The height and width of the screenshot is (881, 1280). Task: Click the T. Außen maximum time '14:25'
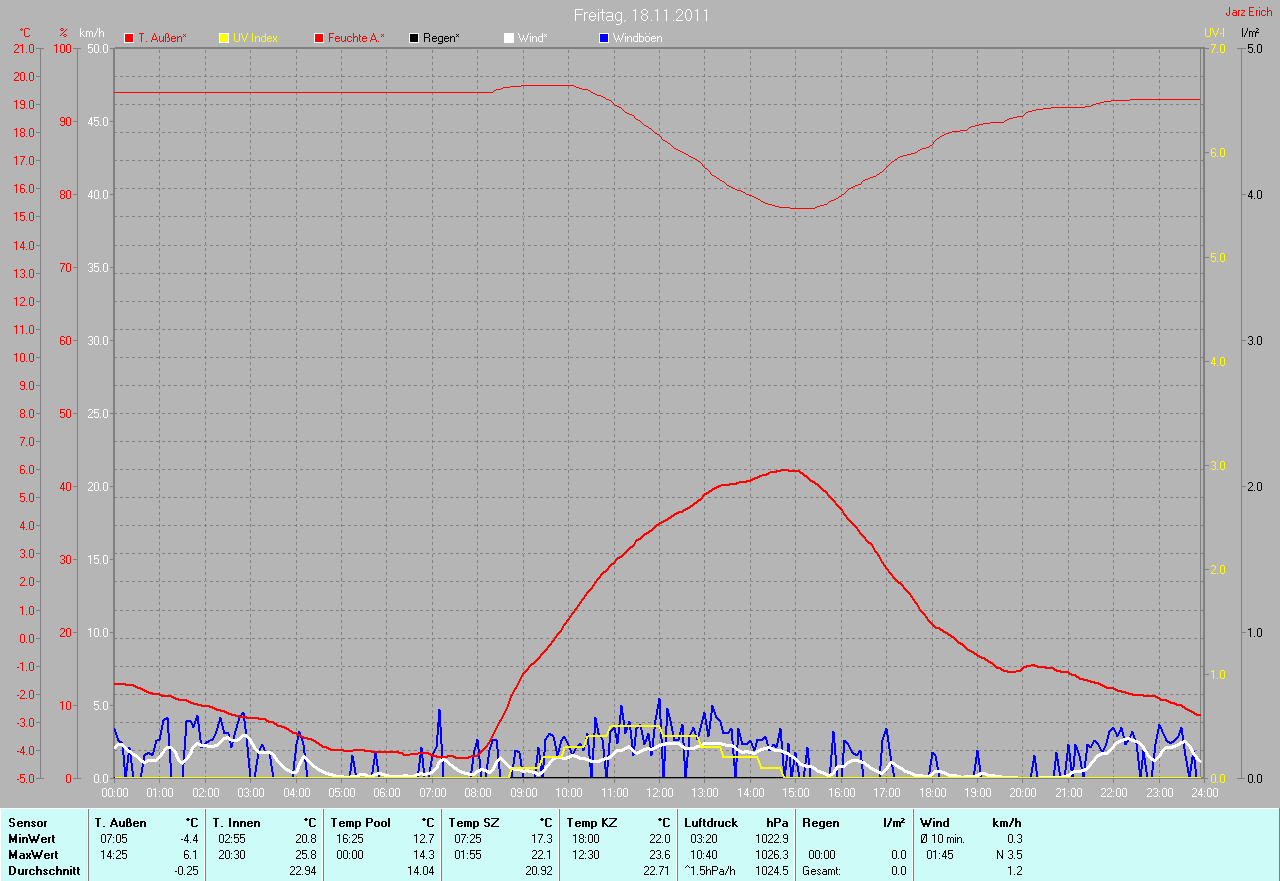point(115,855)
